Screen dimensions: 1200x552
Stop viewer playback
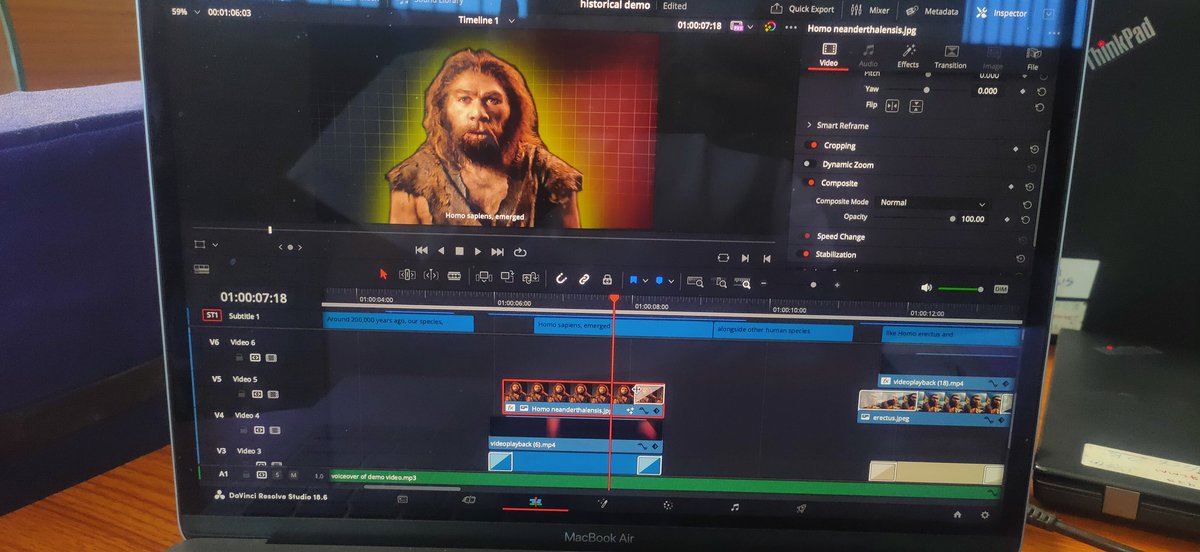click(x=460, y=251)
